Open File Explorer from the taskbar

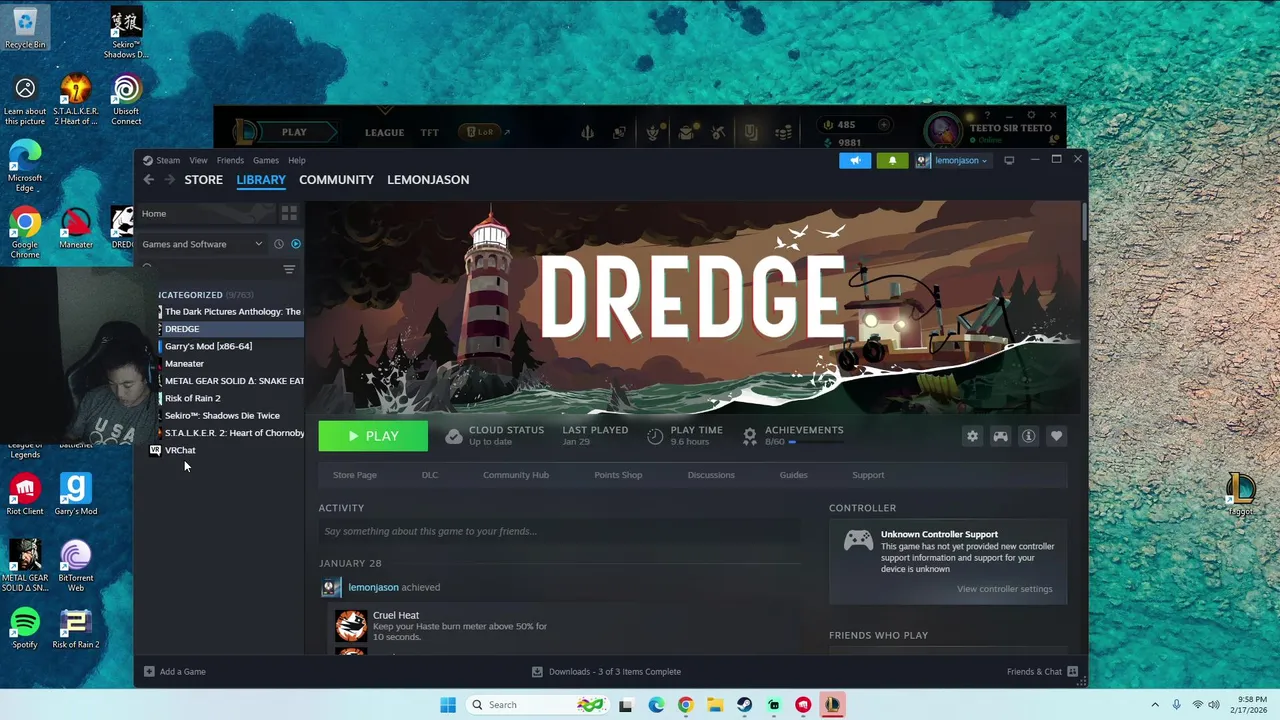(x=714, y=705)
